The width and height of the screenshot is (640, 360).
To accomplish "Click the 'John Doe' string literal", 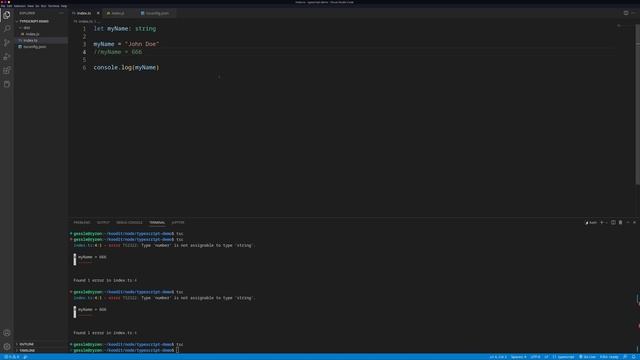I will [x=142, y=44].
